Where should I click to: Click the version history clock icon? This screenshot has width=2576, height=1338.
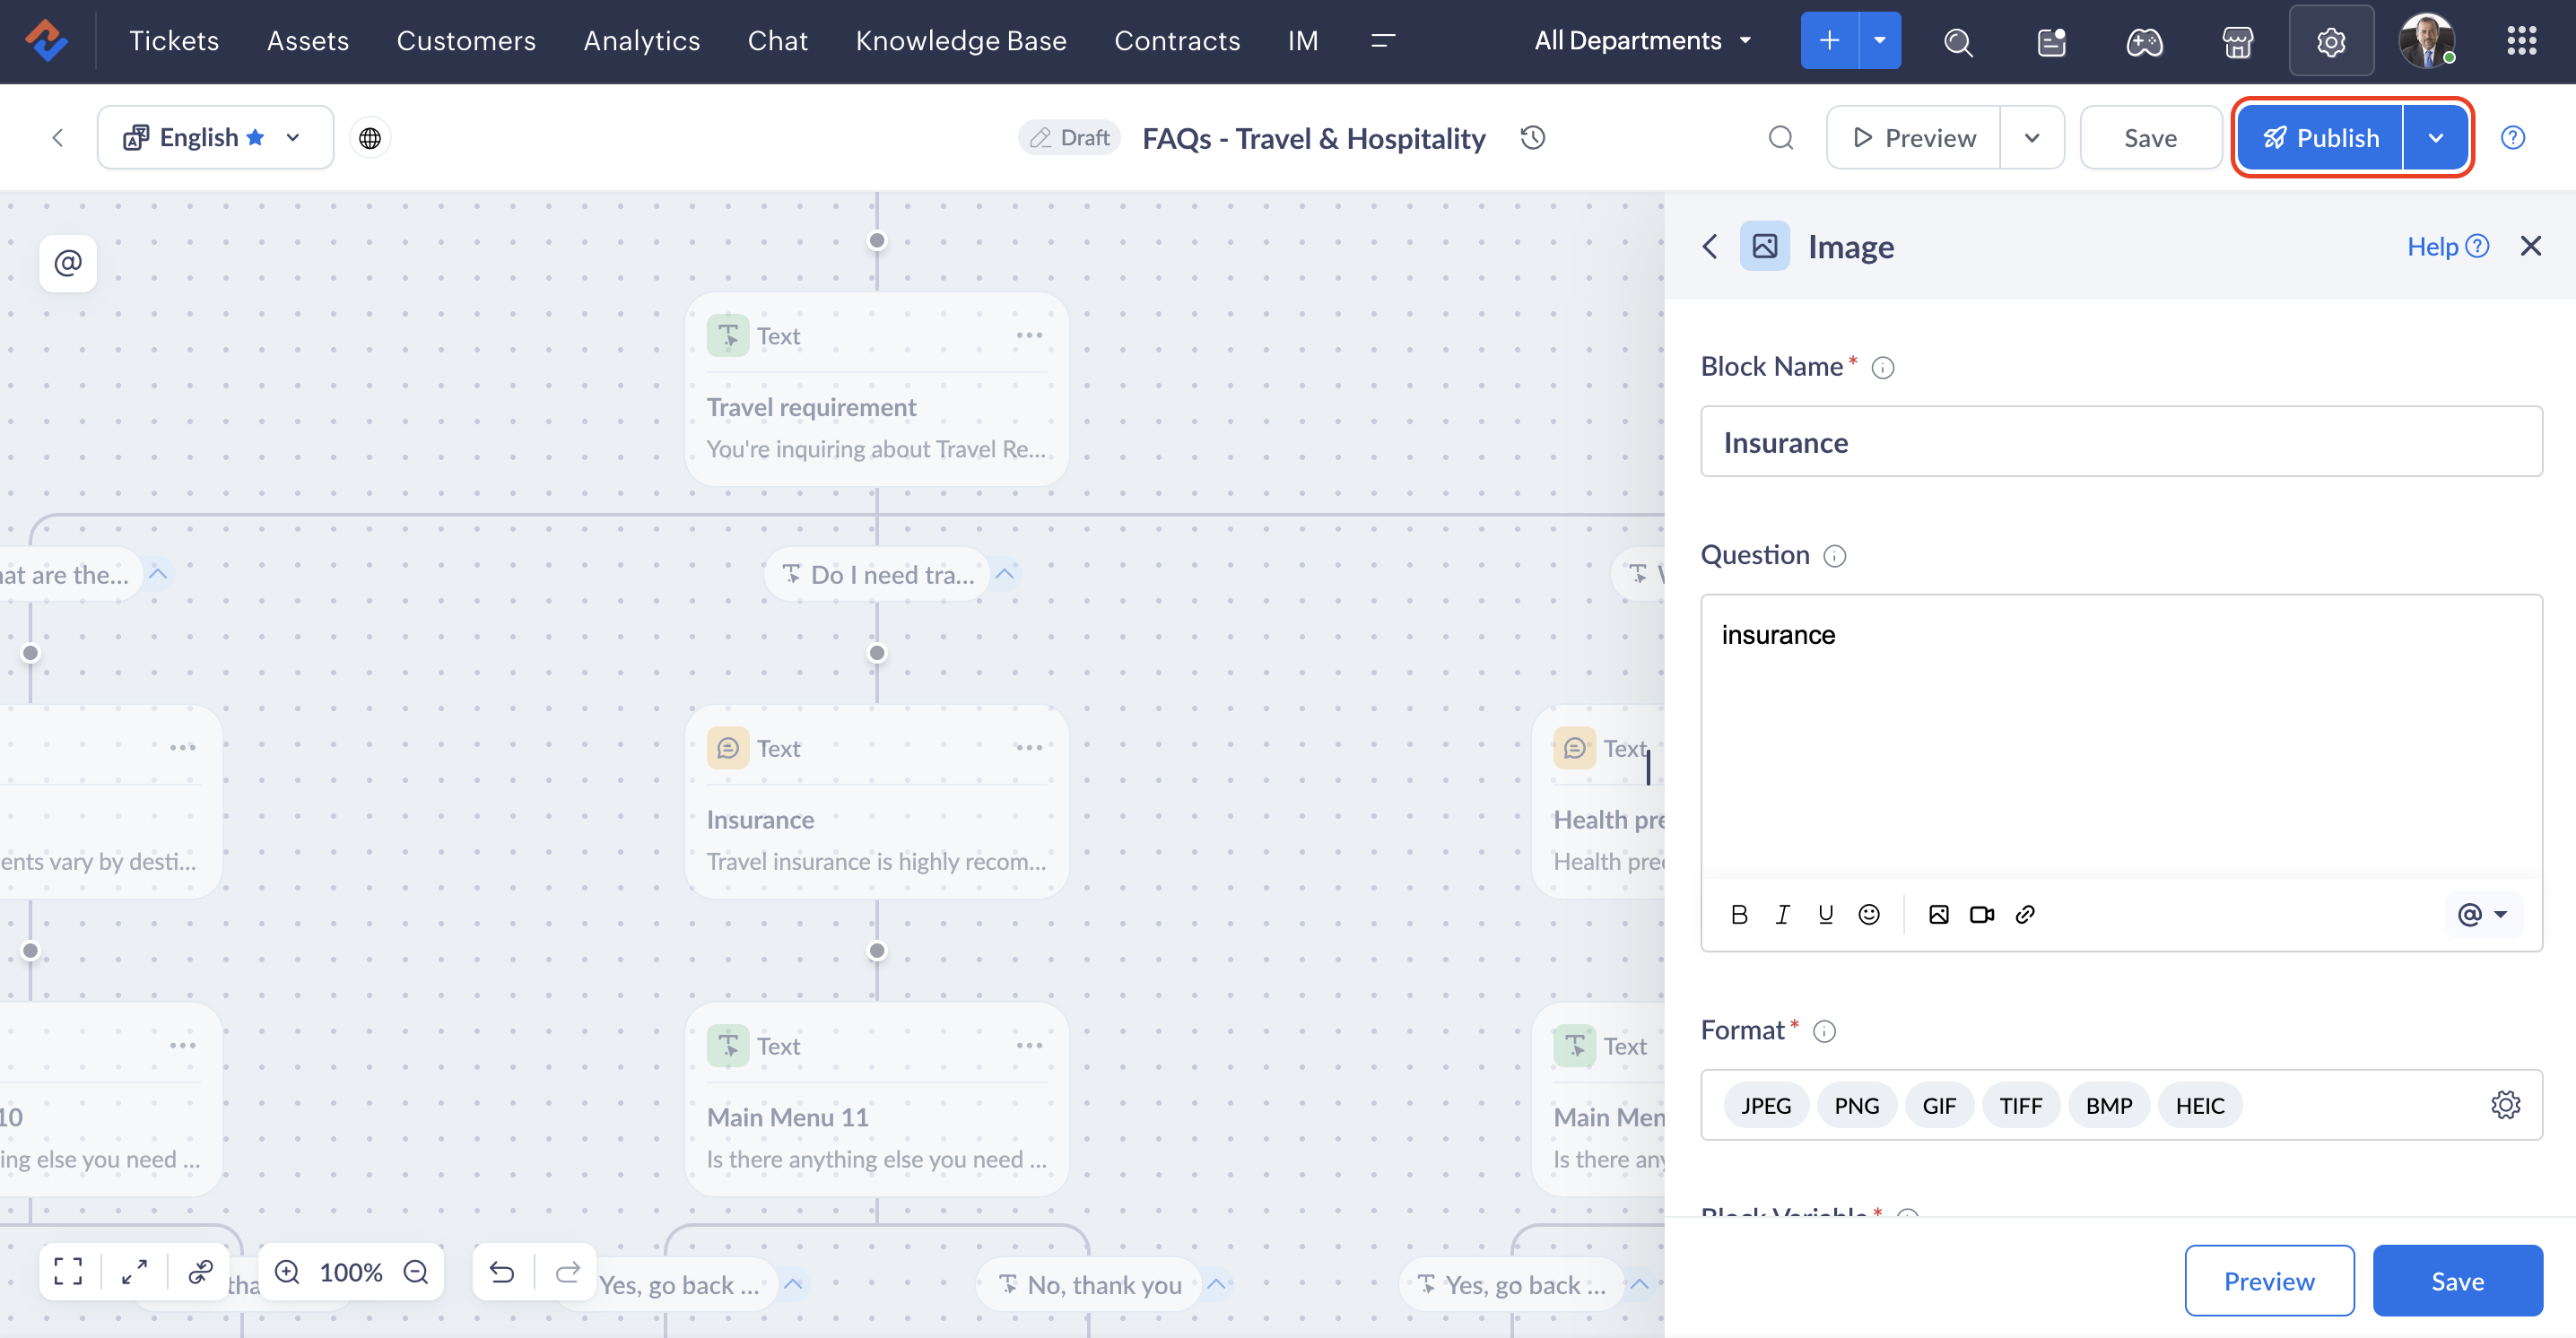click(x=1533, y=137)
